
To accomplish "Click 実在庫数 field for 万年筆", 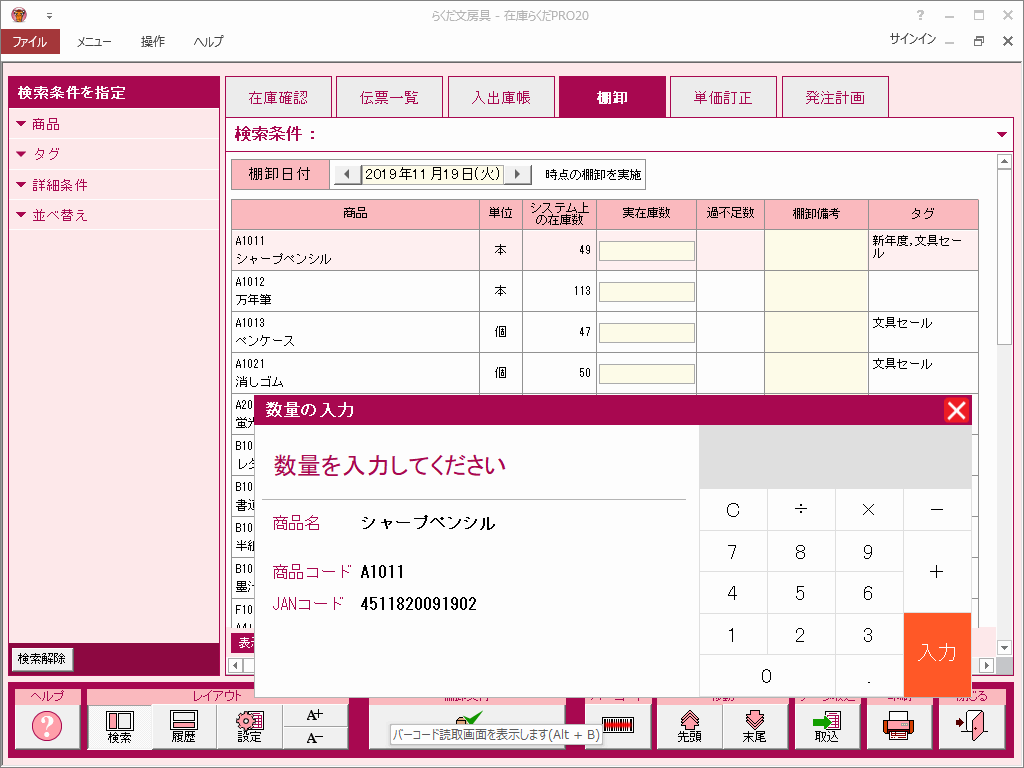I will click(646, 292).
